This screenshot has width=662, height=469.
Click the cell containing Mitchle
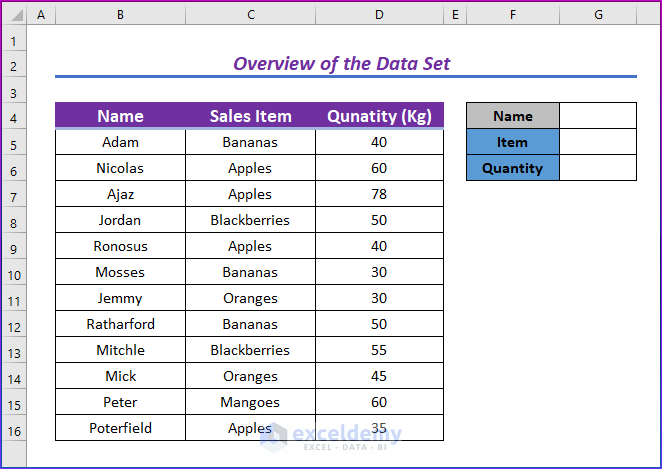120,350
